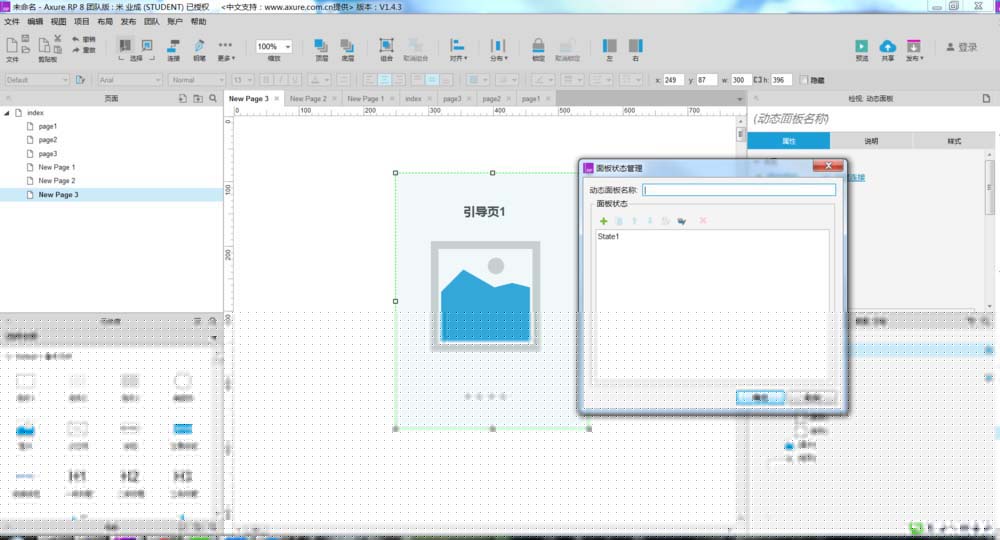Select the contained selection mode tool
The image size is (1000, 540).
[147, 45]
